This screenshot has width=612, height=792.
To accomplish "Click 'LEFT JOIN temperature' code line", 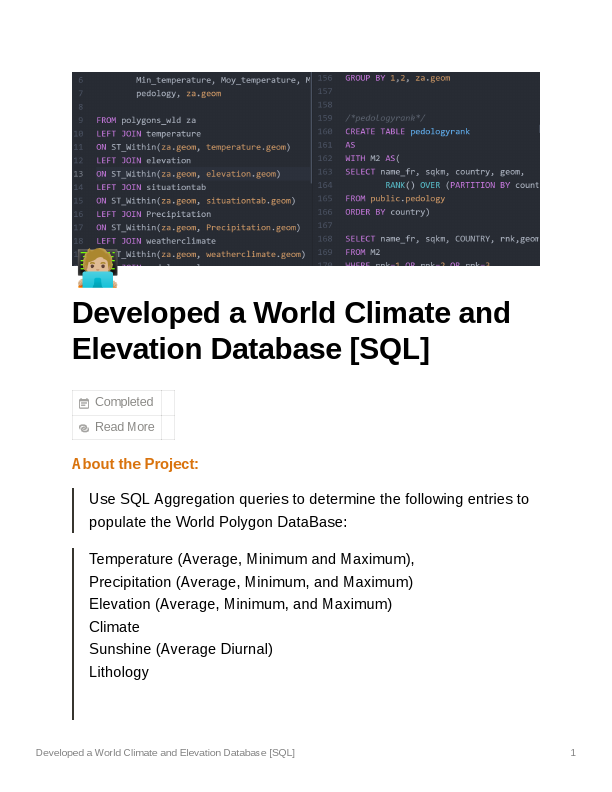I will (x=148, y=133).
